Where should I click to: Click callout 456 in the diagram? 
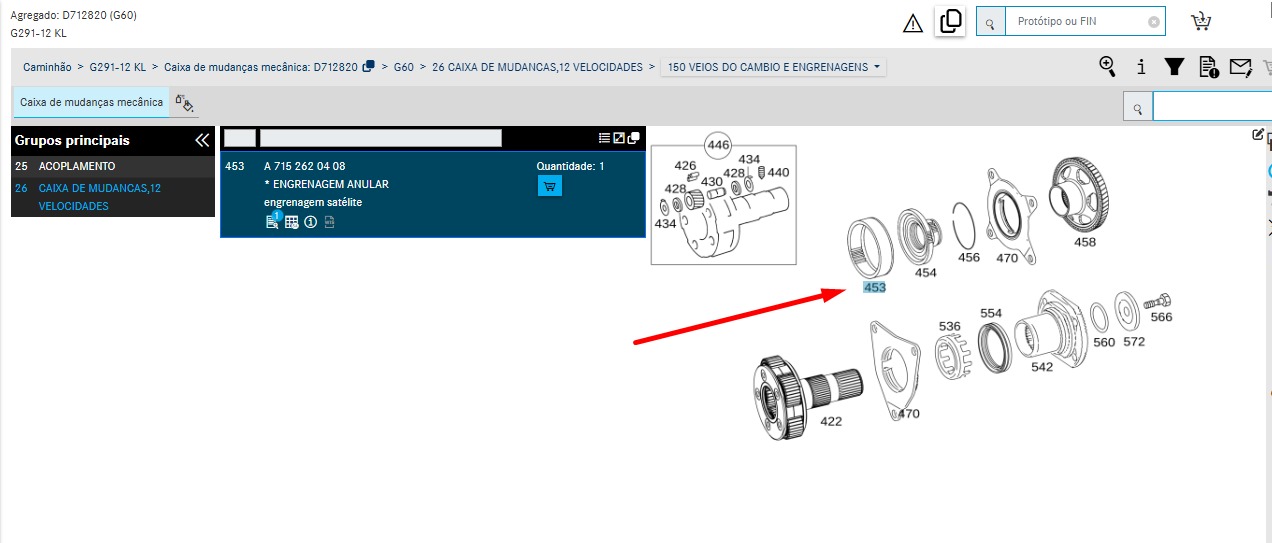[x=969, y=257]
